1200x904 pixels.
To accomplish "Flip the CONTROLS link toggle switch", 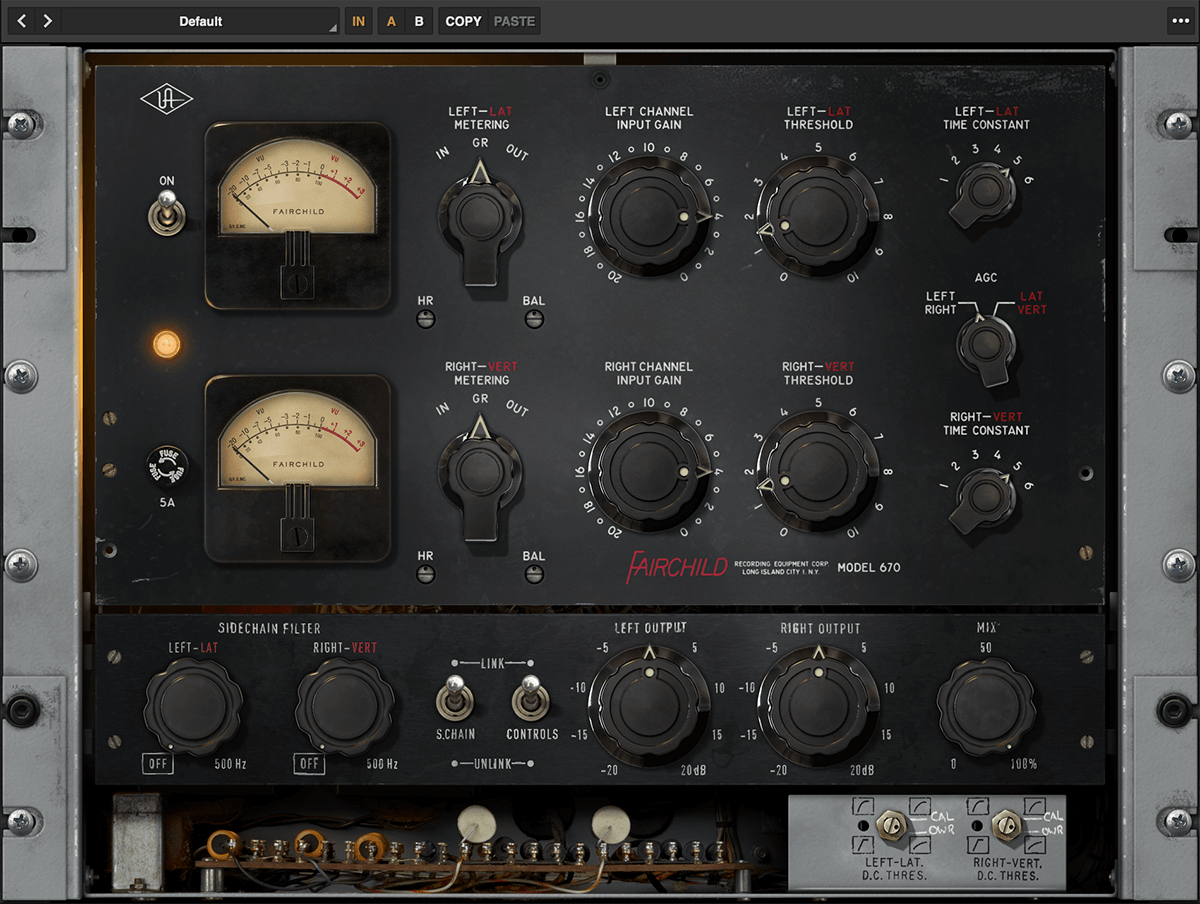I will click(x=529, y=697).
